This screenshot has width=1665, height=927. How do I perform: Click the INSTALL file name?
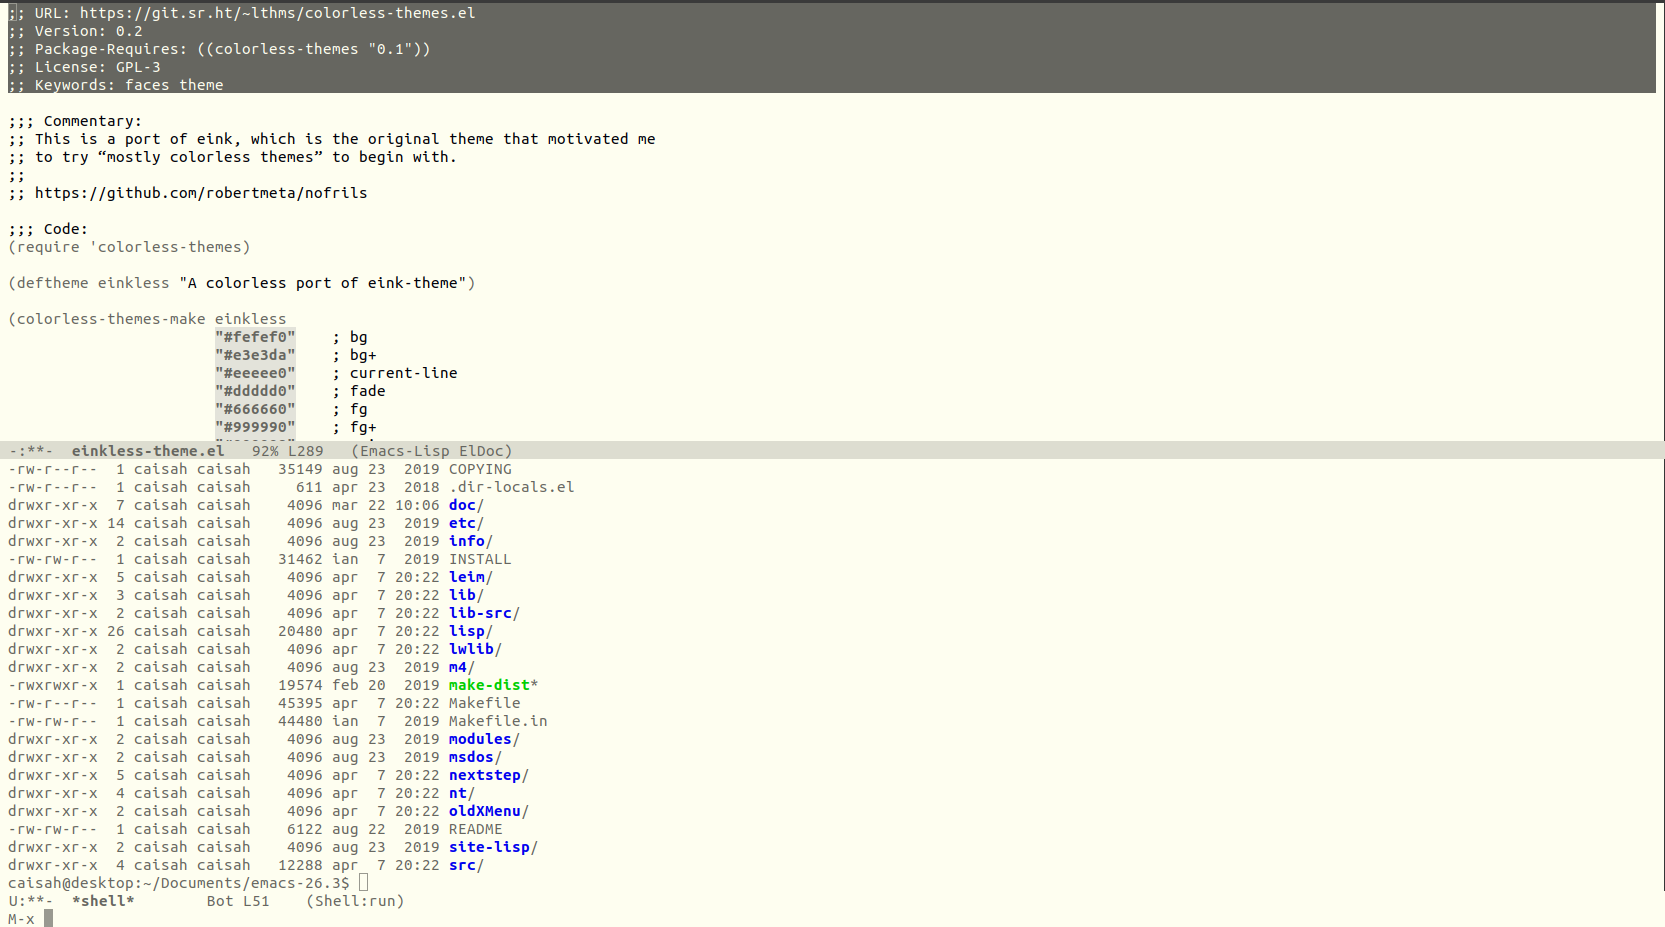(480, 559)
